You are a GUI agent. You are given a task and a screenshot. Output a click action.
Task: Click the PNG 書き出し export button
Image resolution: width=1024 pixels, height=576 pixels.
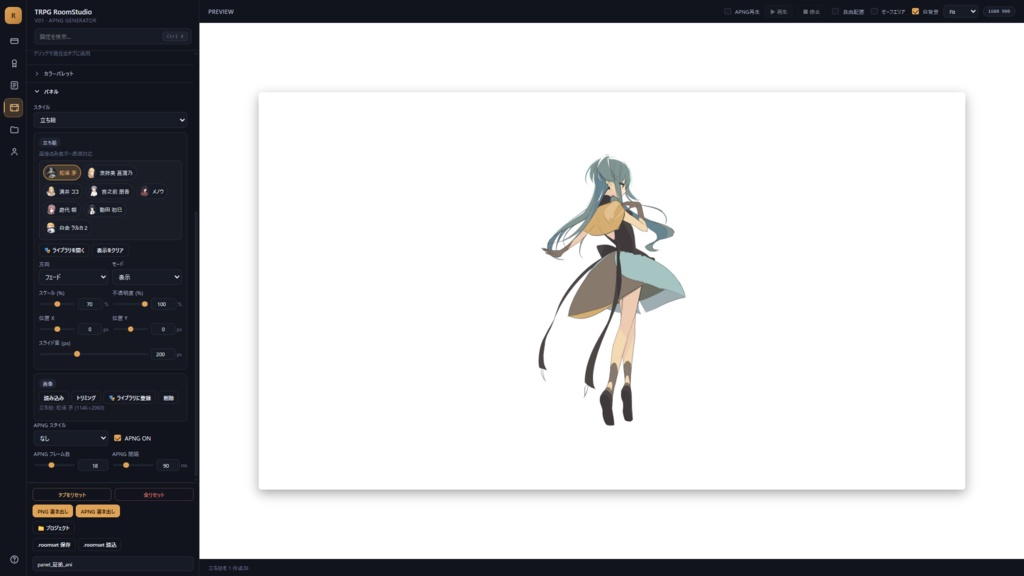pyautogui.click(x=52, y=511)
